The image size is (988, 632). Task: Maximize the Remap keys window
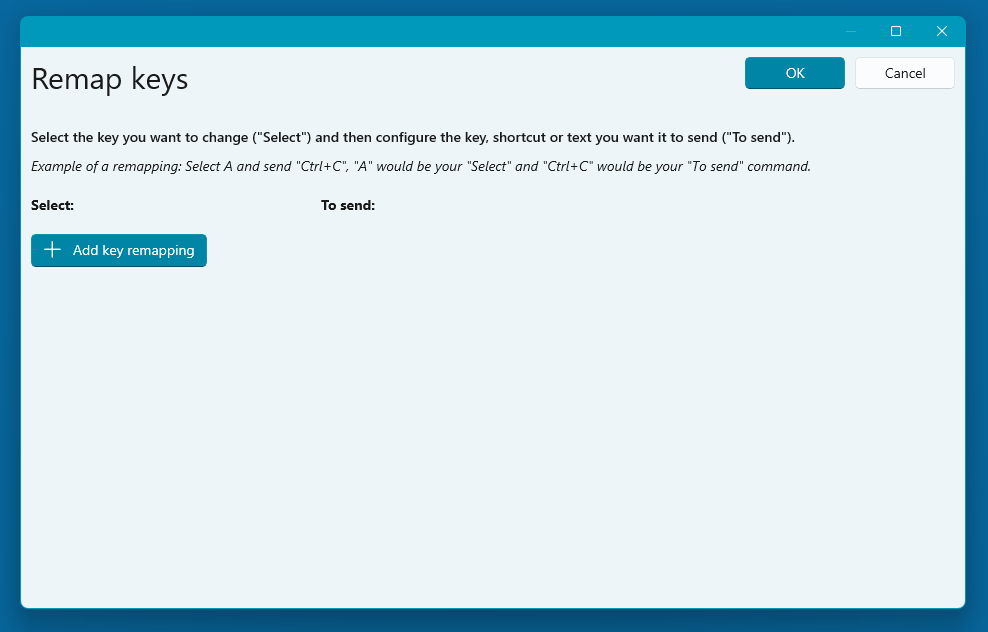896,31
